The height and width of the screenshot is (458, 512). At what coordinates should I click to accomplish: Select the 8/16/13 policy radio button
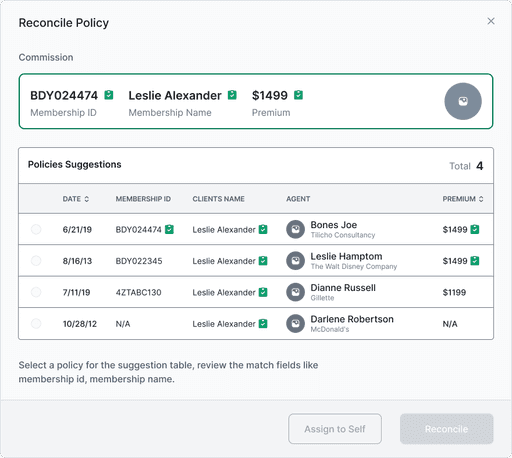[36, 261]
